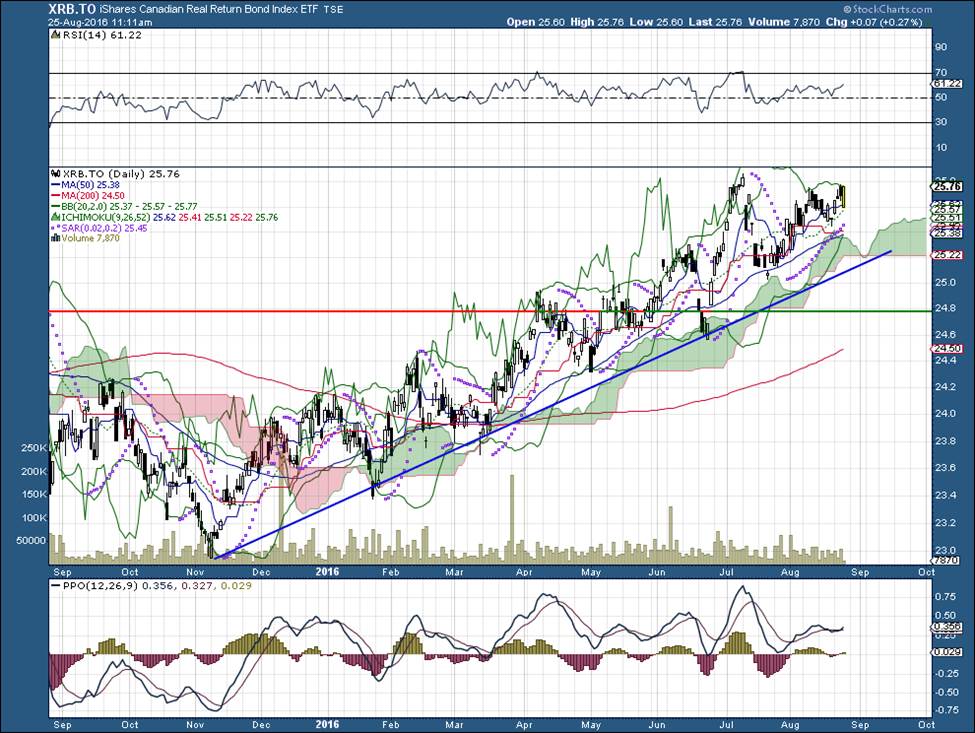Image resolution: width=975 pixels, height=733 pixels.
Task: Click the TSE exchange label
Action: 333,10
